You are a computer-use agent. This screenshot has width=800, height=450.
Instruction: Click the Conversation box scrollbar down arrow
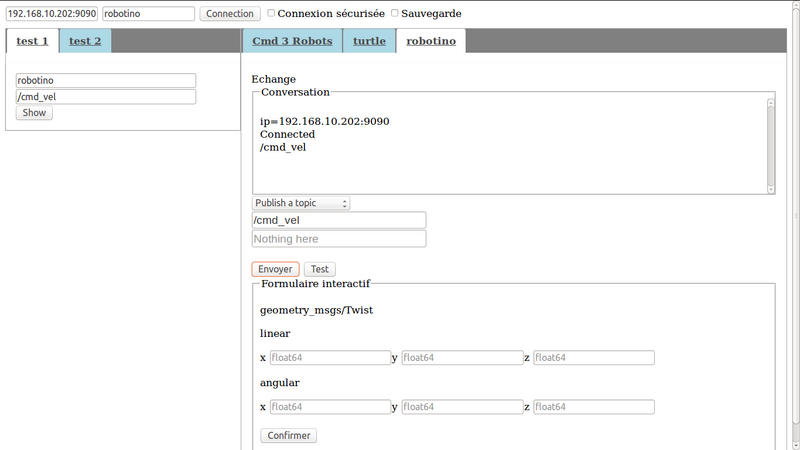click(770, 188)
